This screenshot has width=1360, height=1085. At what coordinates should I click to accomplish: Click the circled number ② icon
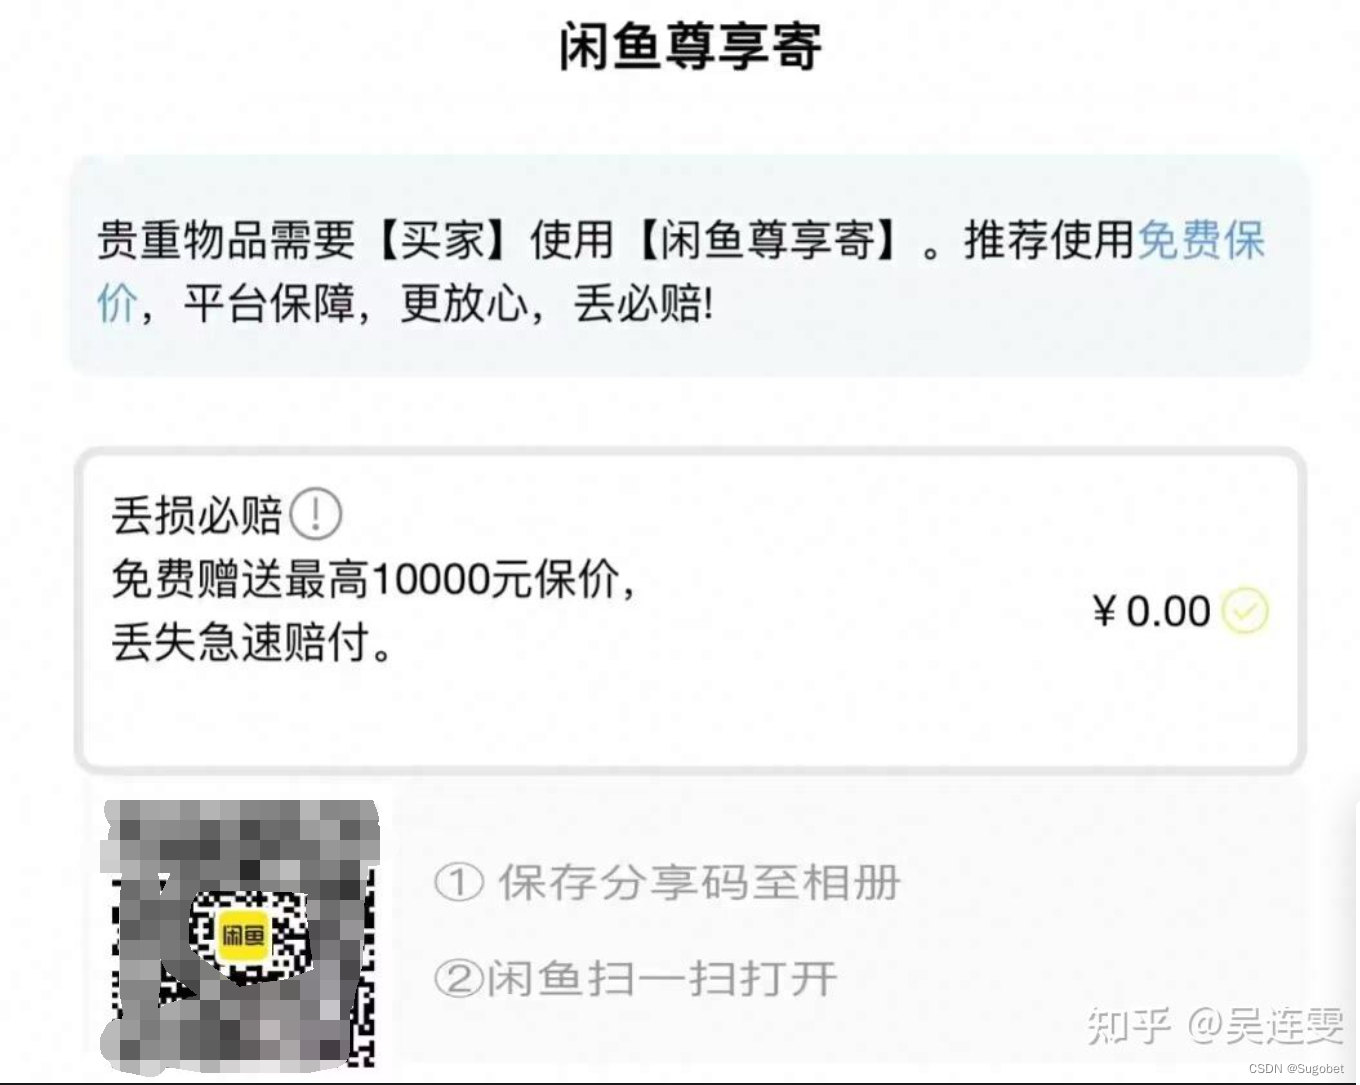[x=459, y=978]
